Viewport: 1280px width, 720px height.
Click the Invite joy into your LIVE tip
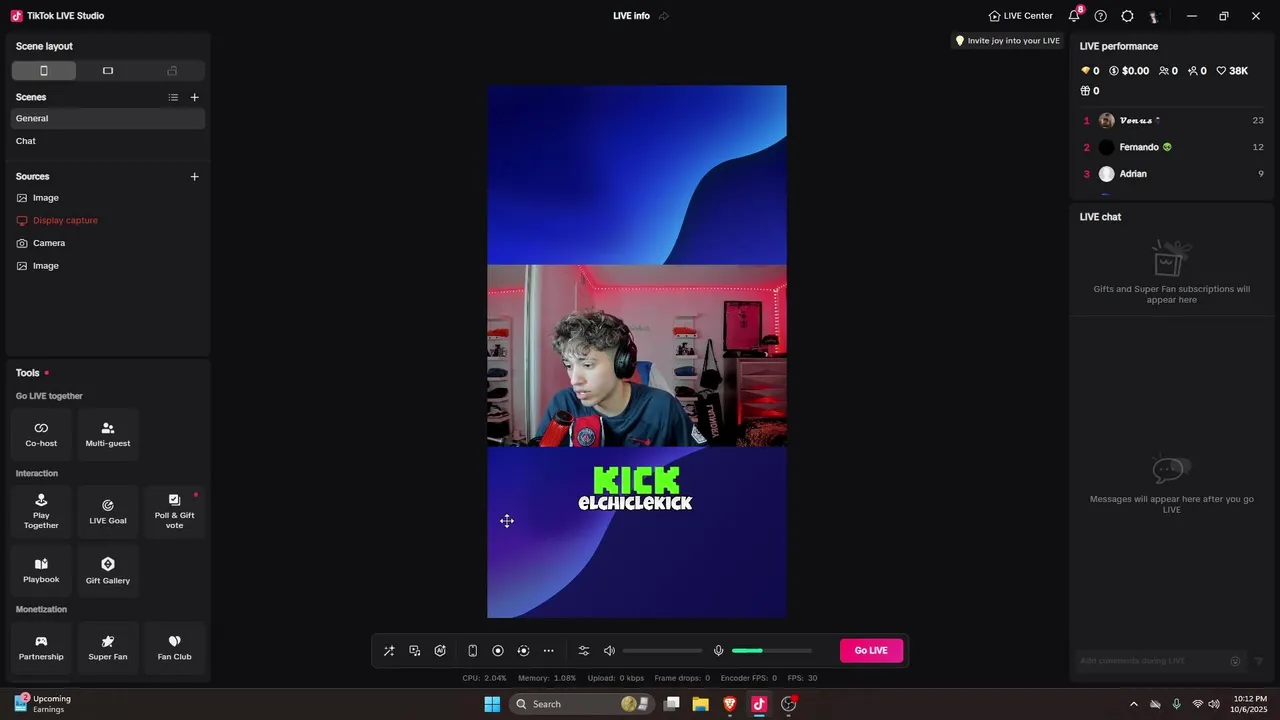click(1007, 41)
